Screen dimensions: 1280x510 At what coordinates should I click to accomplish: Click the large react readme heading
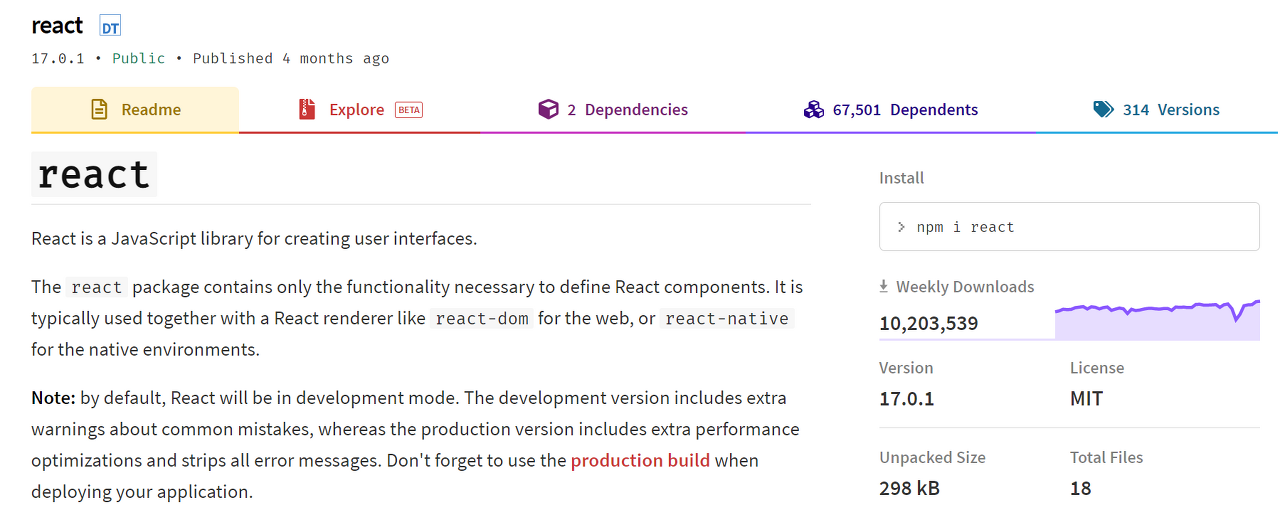pyautogui.click(x=94, y=174)
